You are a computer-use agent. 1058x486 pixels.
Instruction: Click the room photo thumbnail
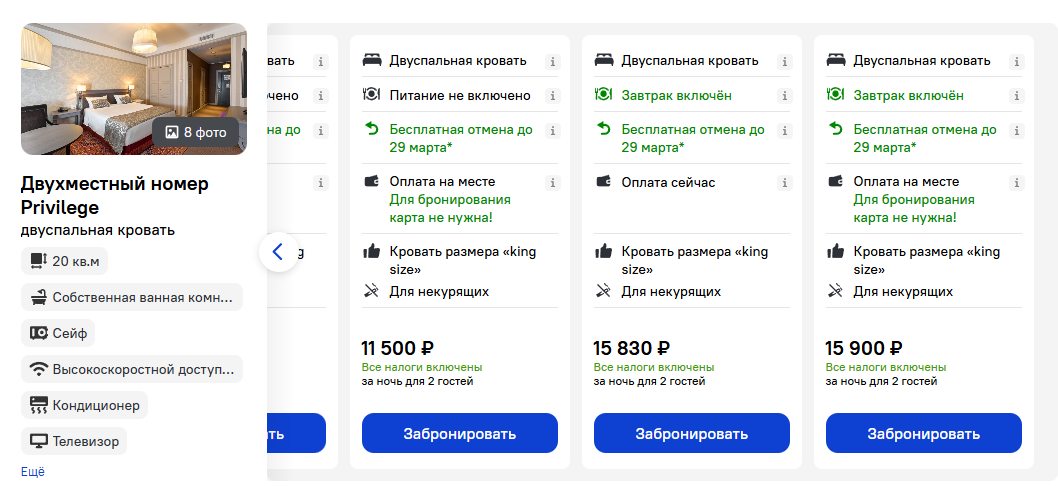tap(134, 89)
